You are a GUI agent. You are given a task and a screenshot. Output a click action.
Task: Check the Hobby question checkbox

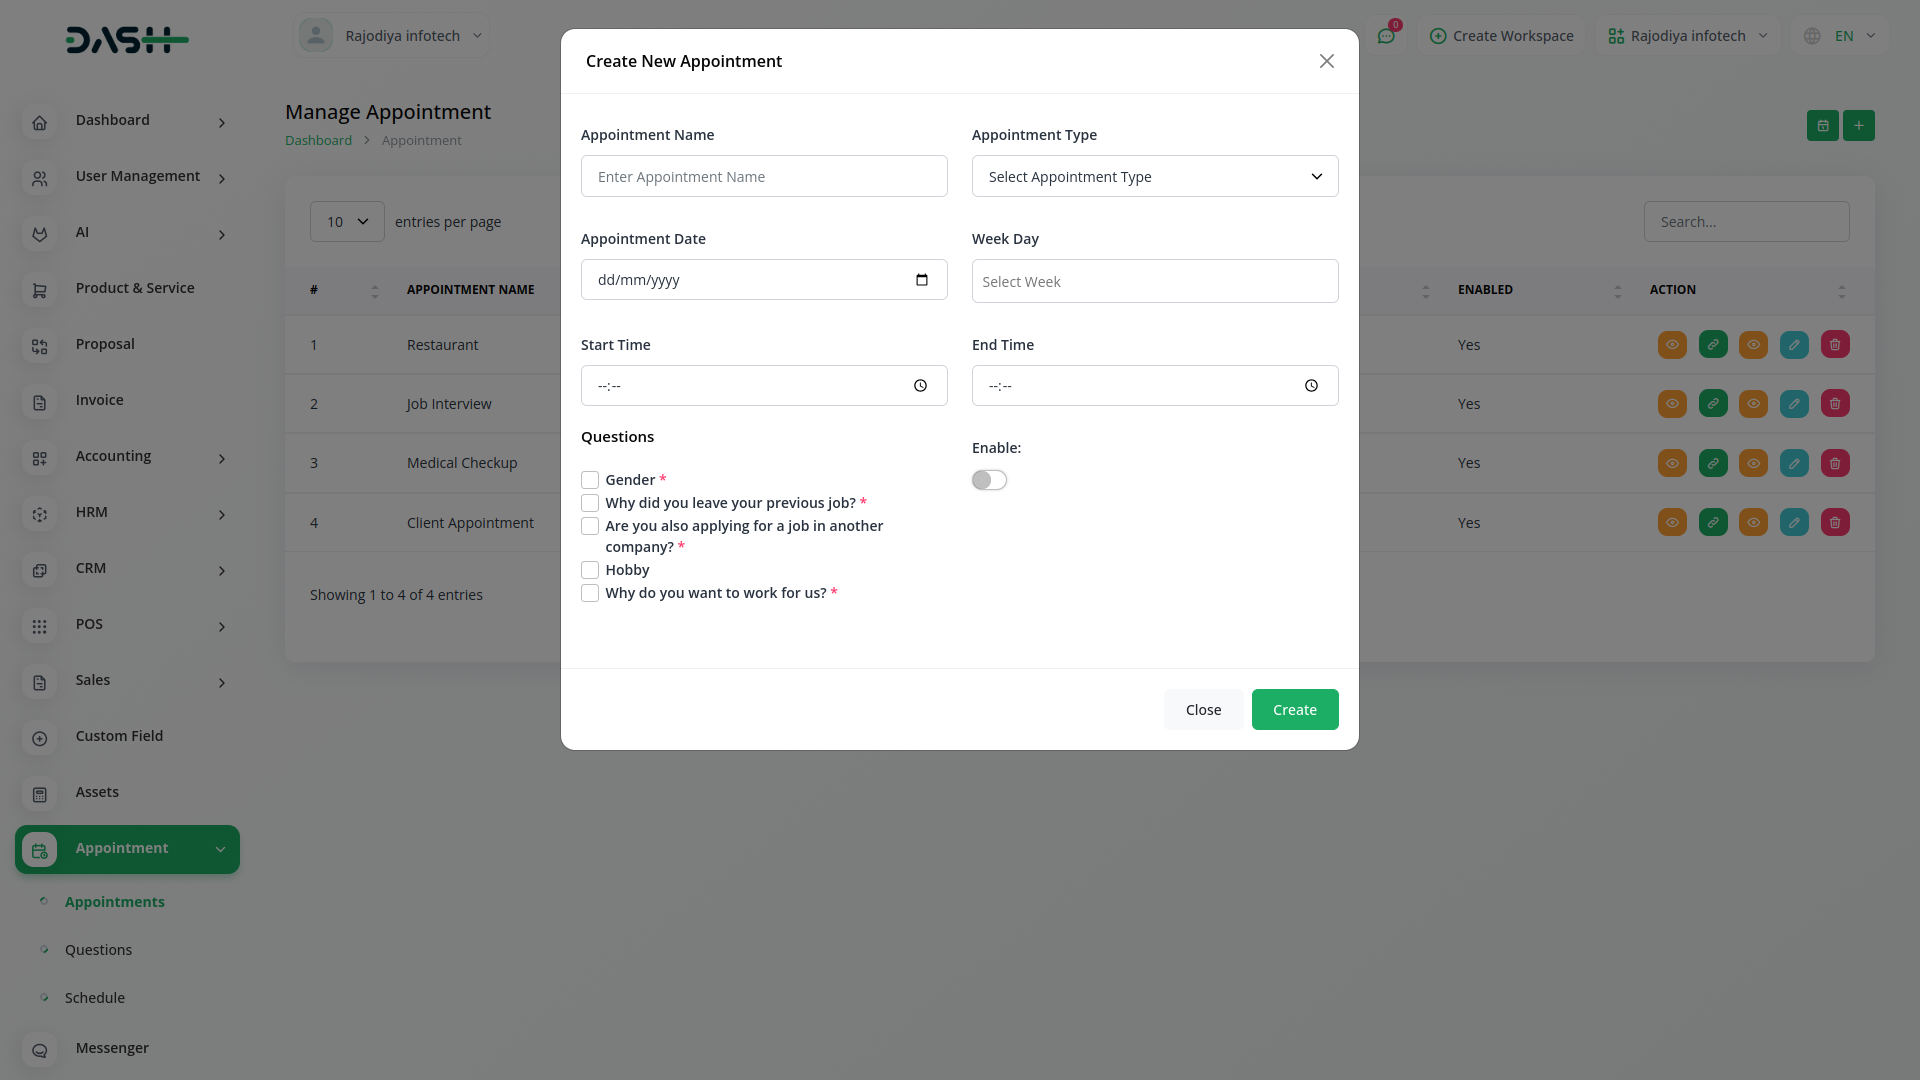(x=590, y=570)
